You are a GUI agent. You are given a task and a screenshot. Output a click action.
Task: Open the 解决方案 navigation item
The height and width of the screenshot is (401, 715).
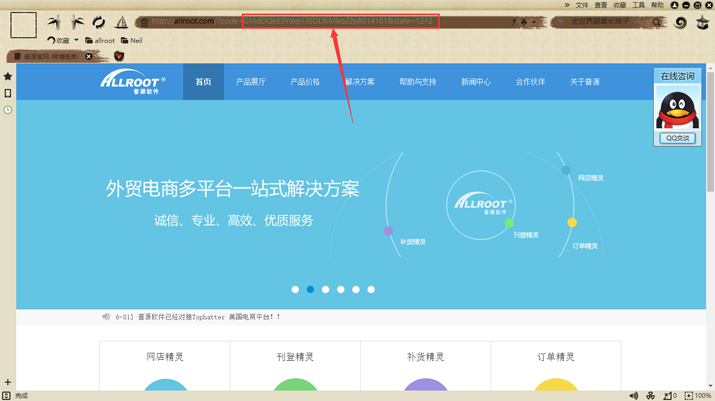(360, 82)
